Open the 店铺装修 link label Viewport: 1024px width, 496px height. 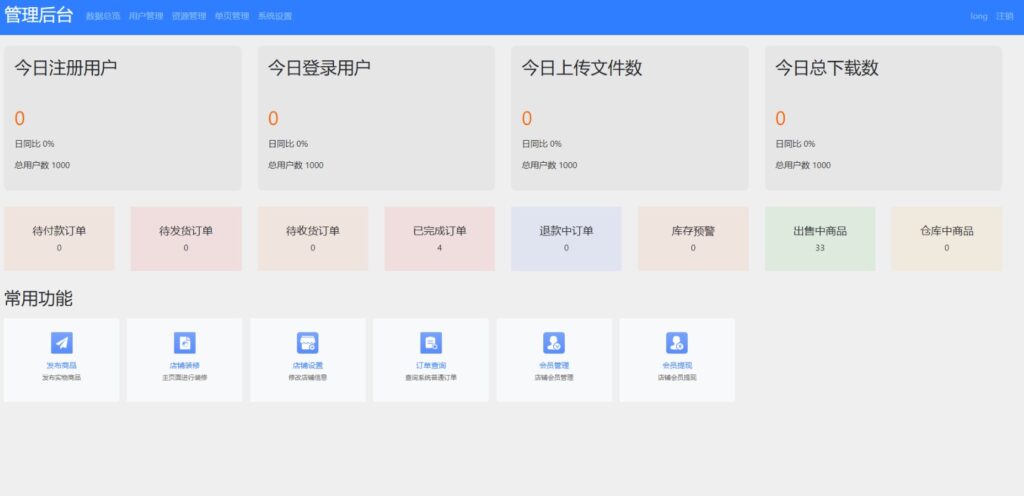185,365
